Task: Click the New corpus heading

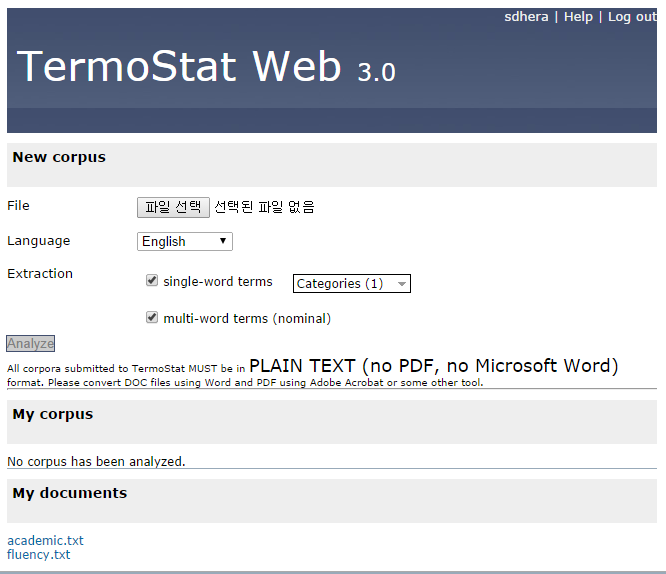Action: tap(59, 157)
